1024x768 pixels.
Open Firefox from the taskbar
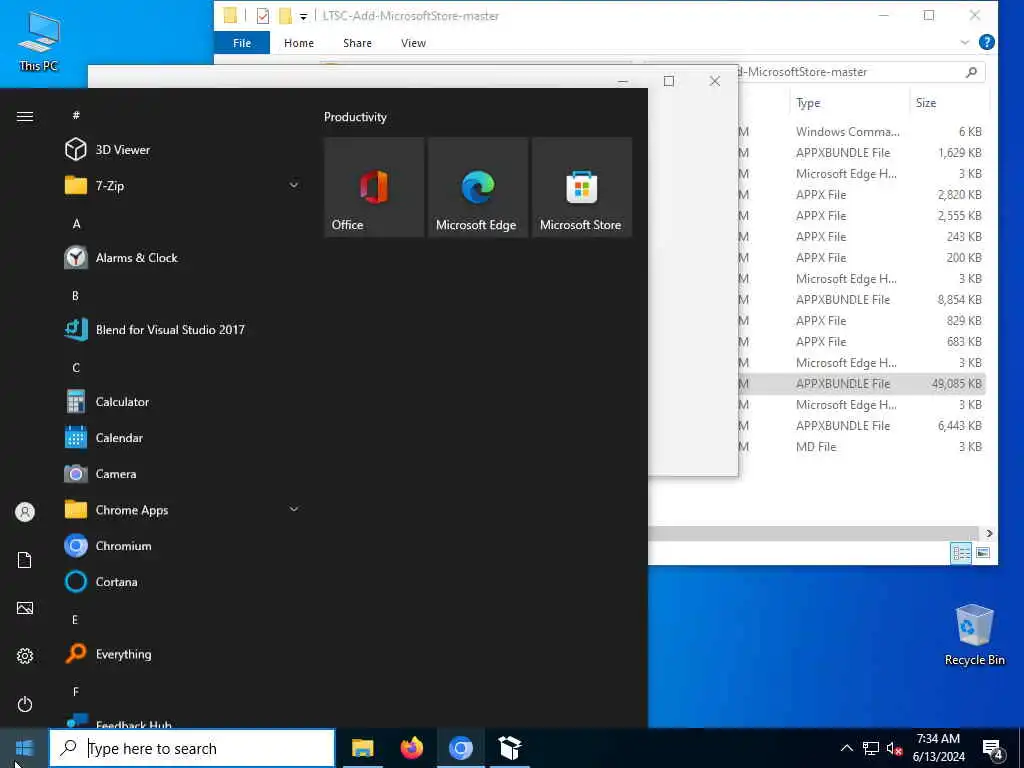coord(411,748)
